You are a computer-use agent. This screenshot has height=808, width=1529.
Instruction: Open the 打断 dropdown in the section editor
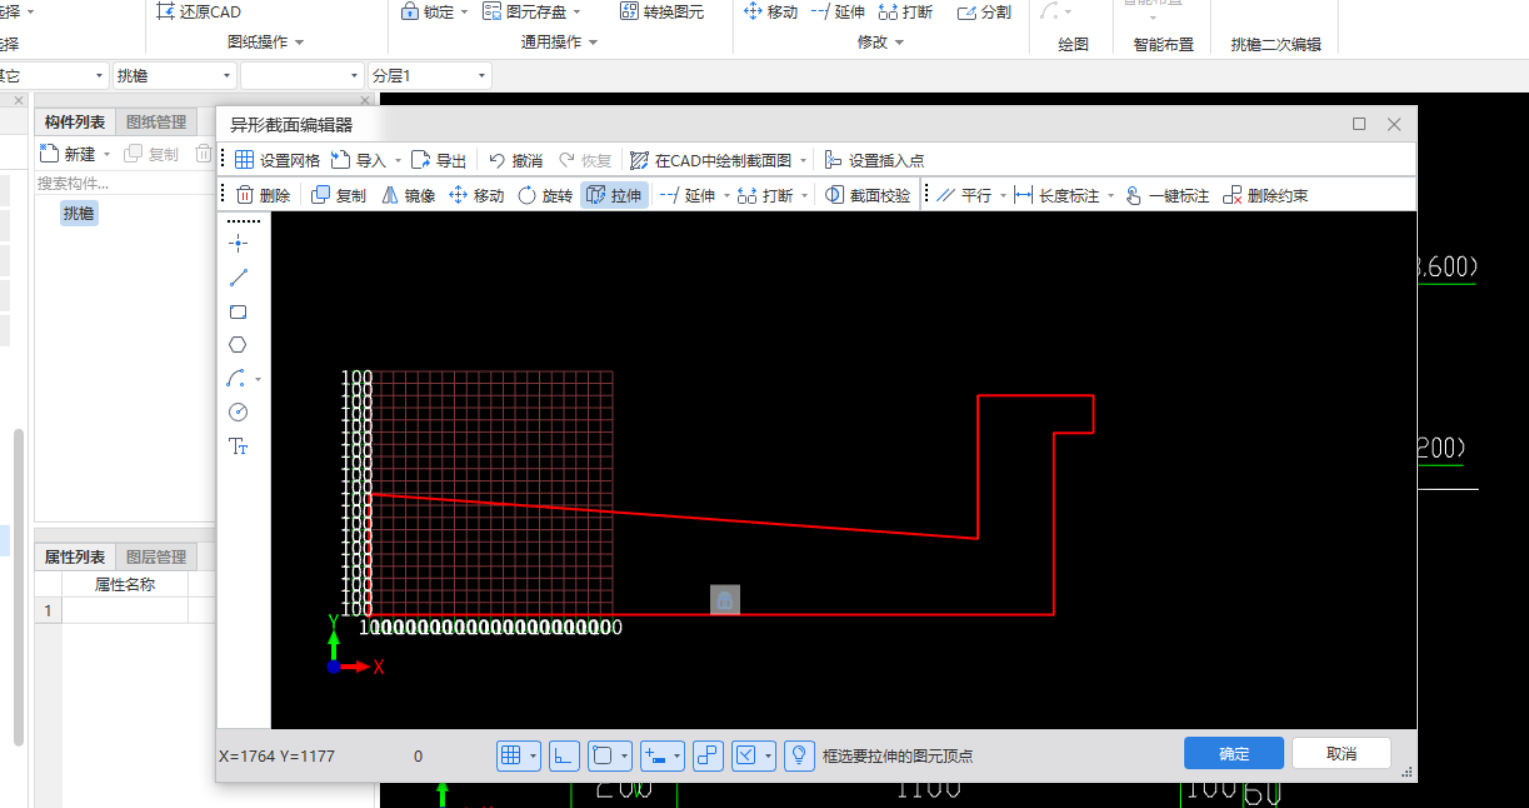click(805, 195)
